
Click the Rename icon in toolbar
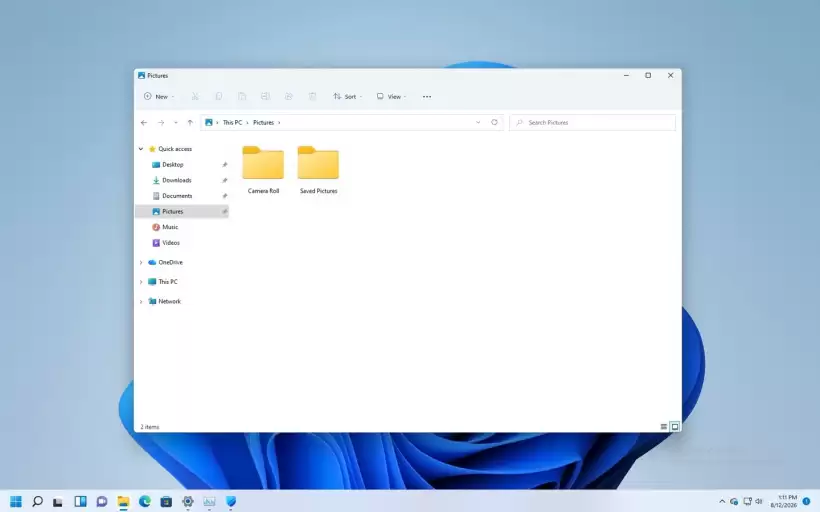coord(265,96)
